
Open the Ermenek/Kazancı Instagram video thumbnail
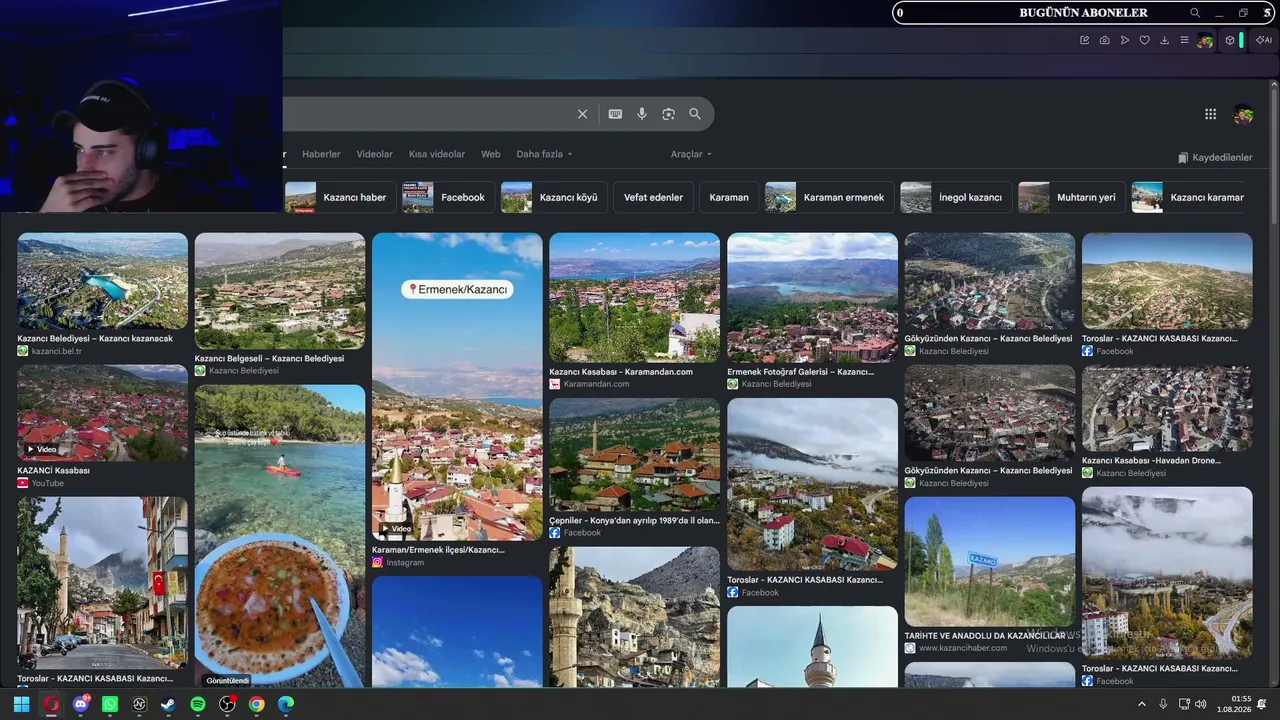point(457,387)
